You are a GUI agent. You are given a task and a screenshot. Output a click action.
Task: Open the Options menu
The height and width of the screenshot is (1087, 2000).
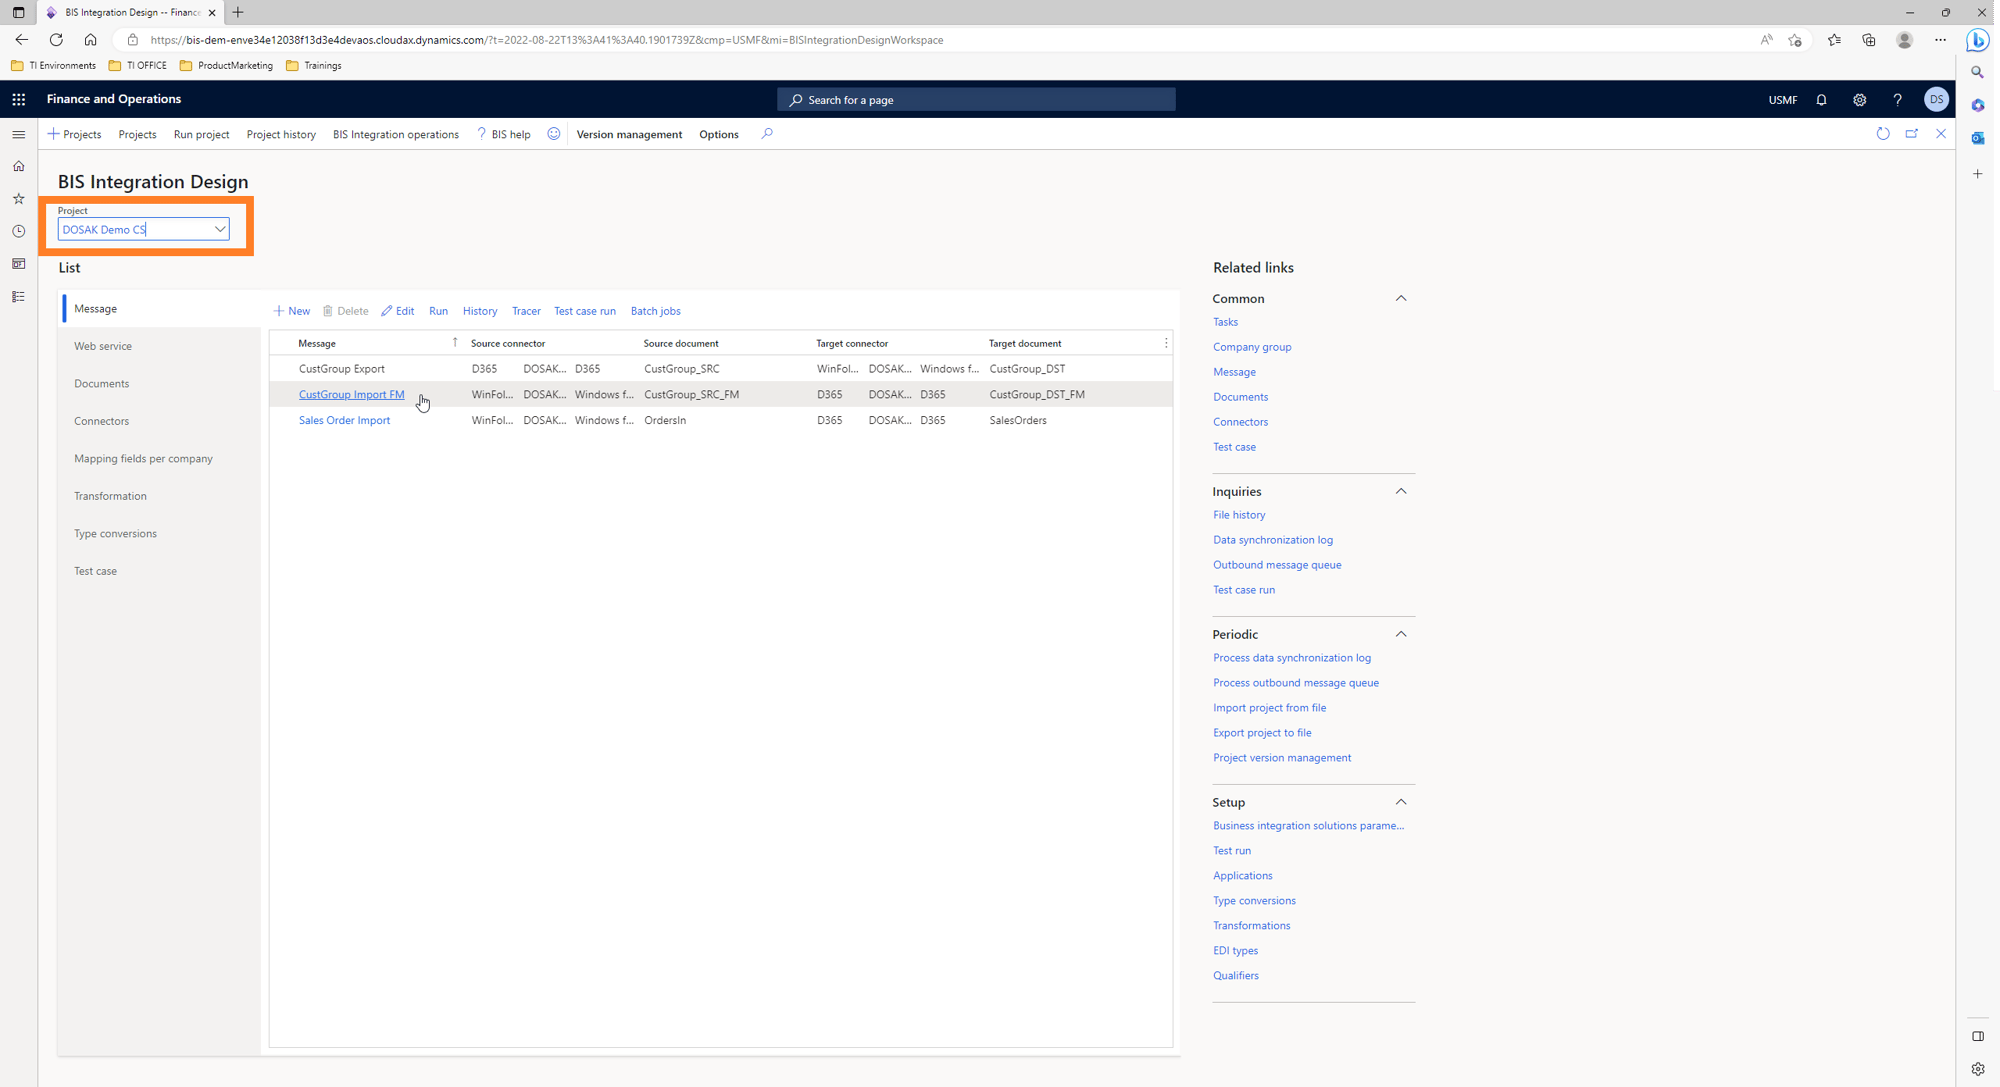click(x=718, y=134)
